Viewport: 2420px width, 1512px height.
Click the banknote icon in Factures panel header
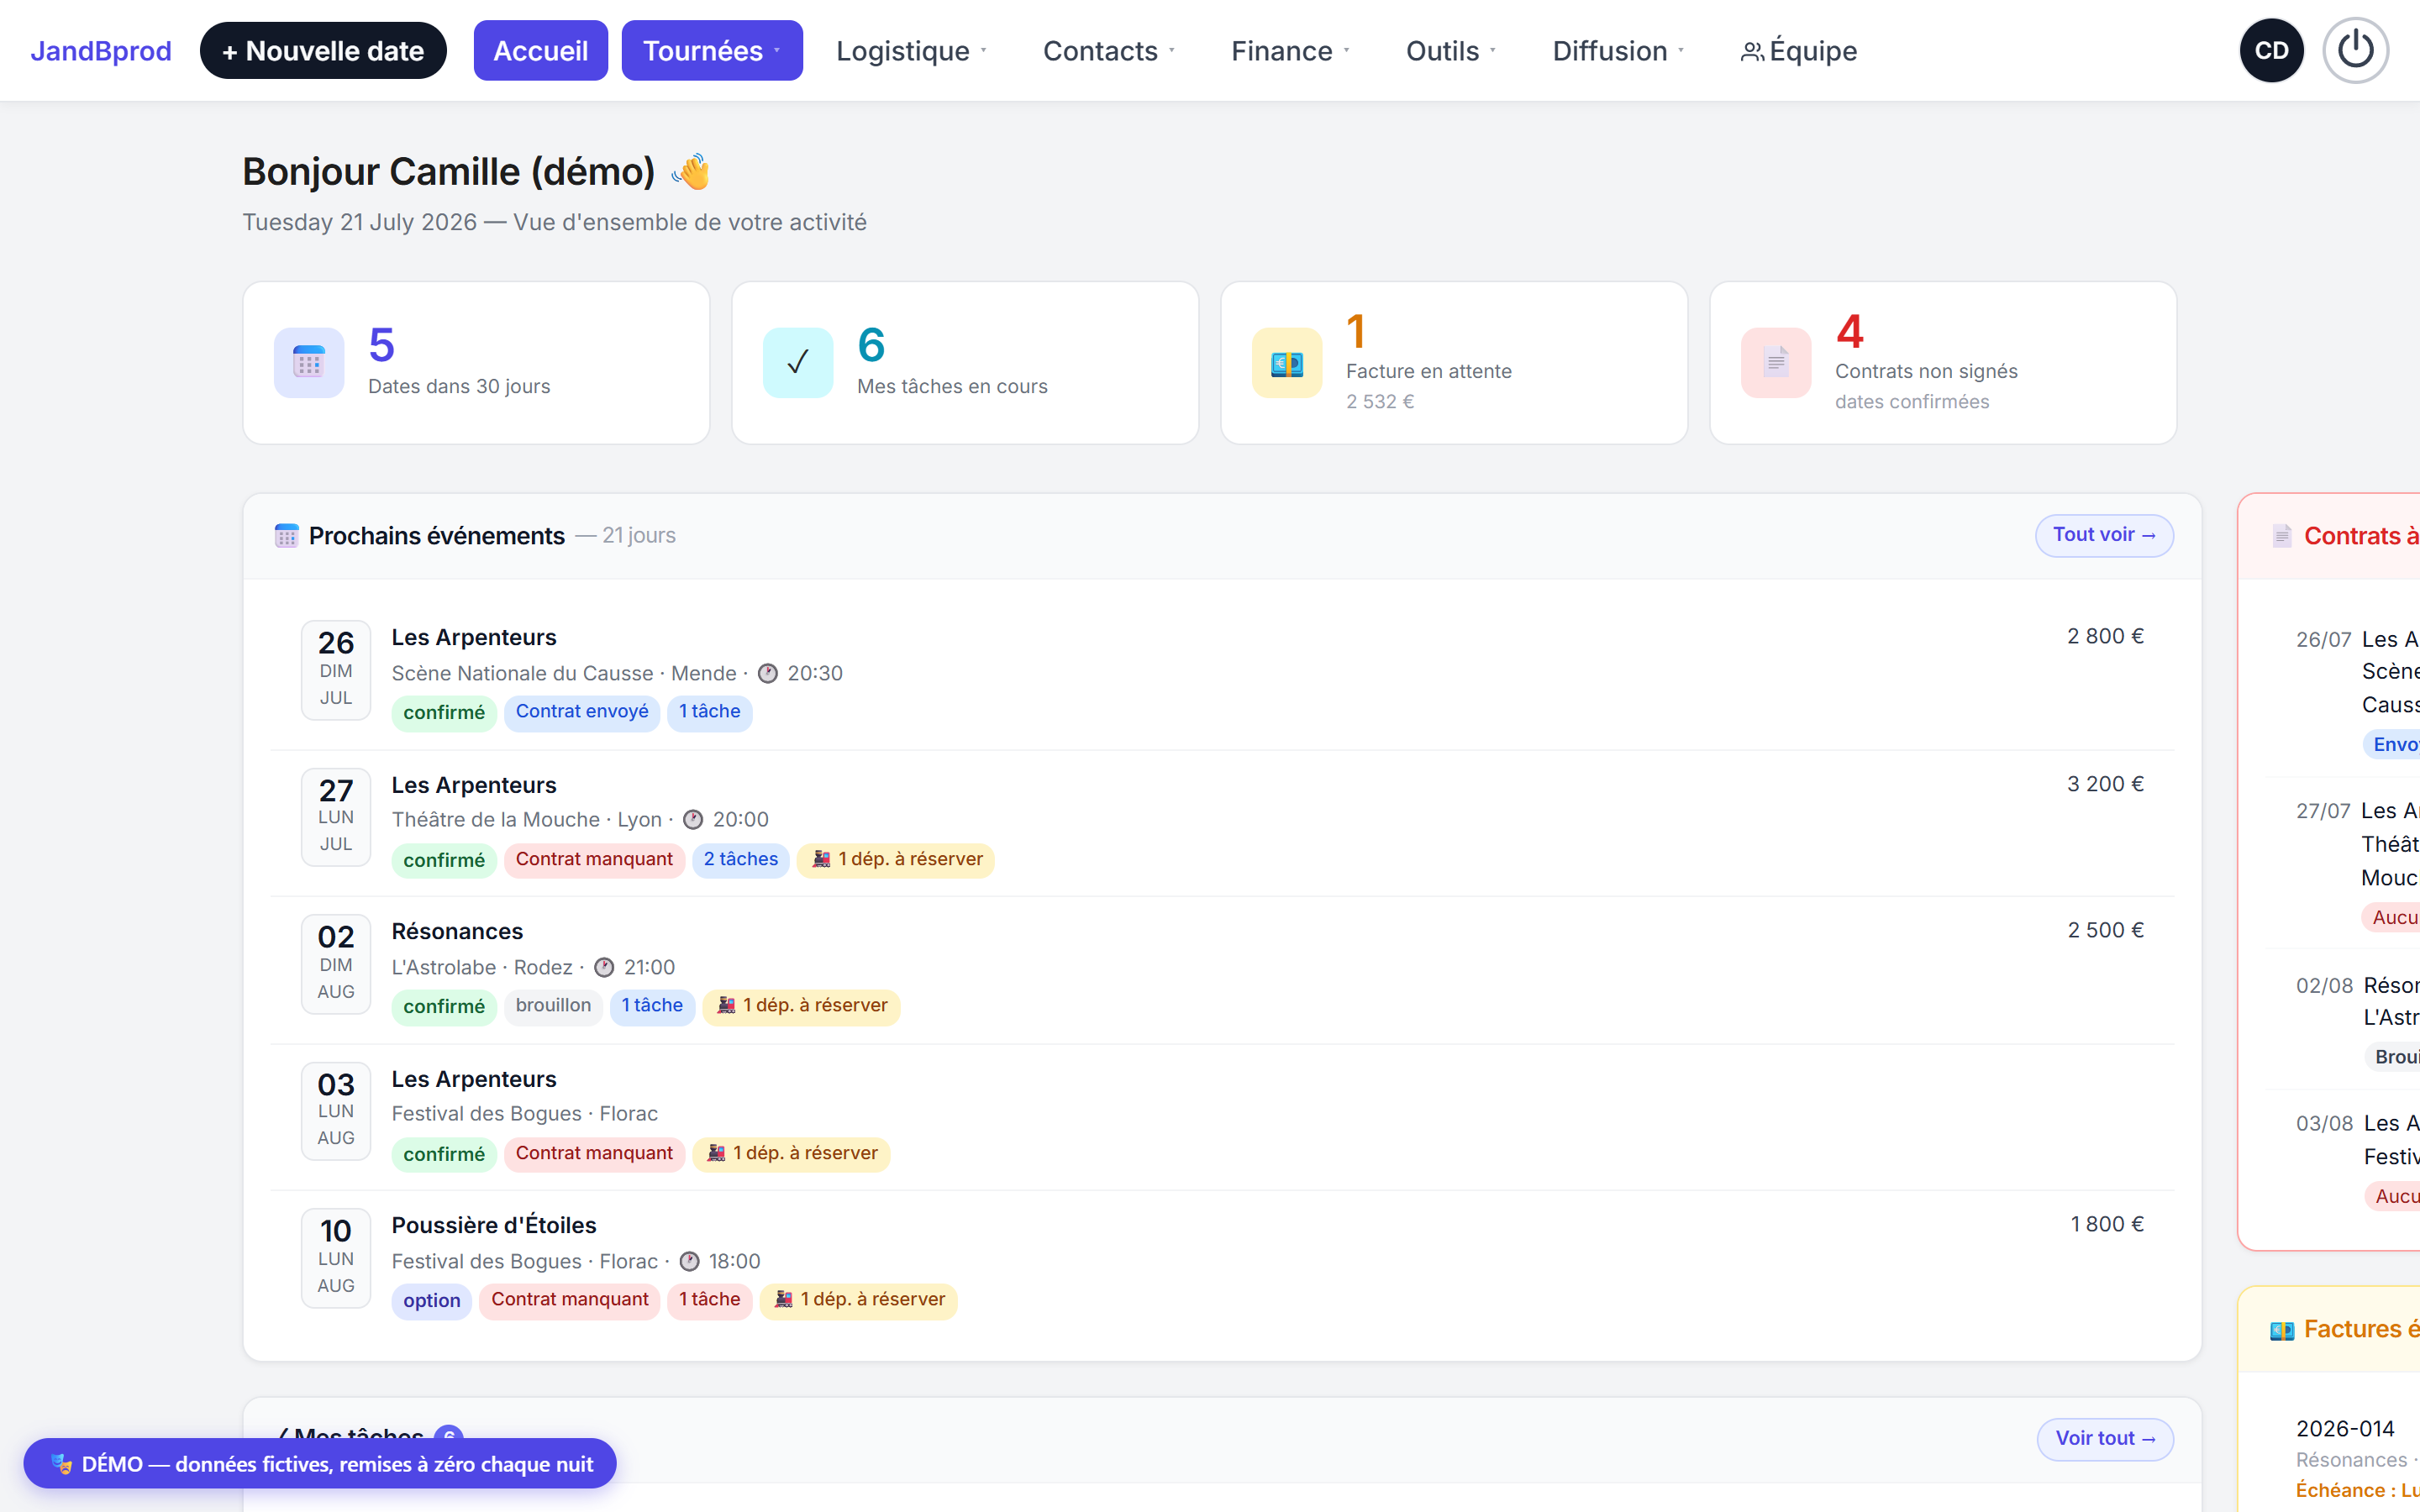2282,1330
